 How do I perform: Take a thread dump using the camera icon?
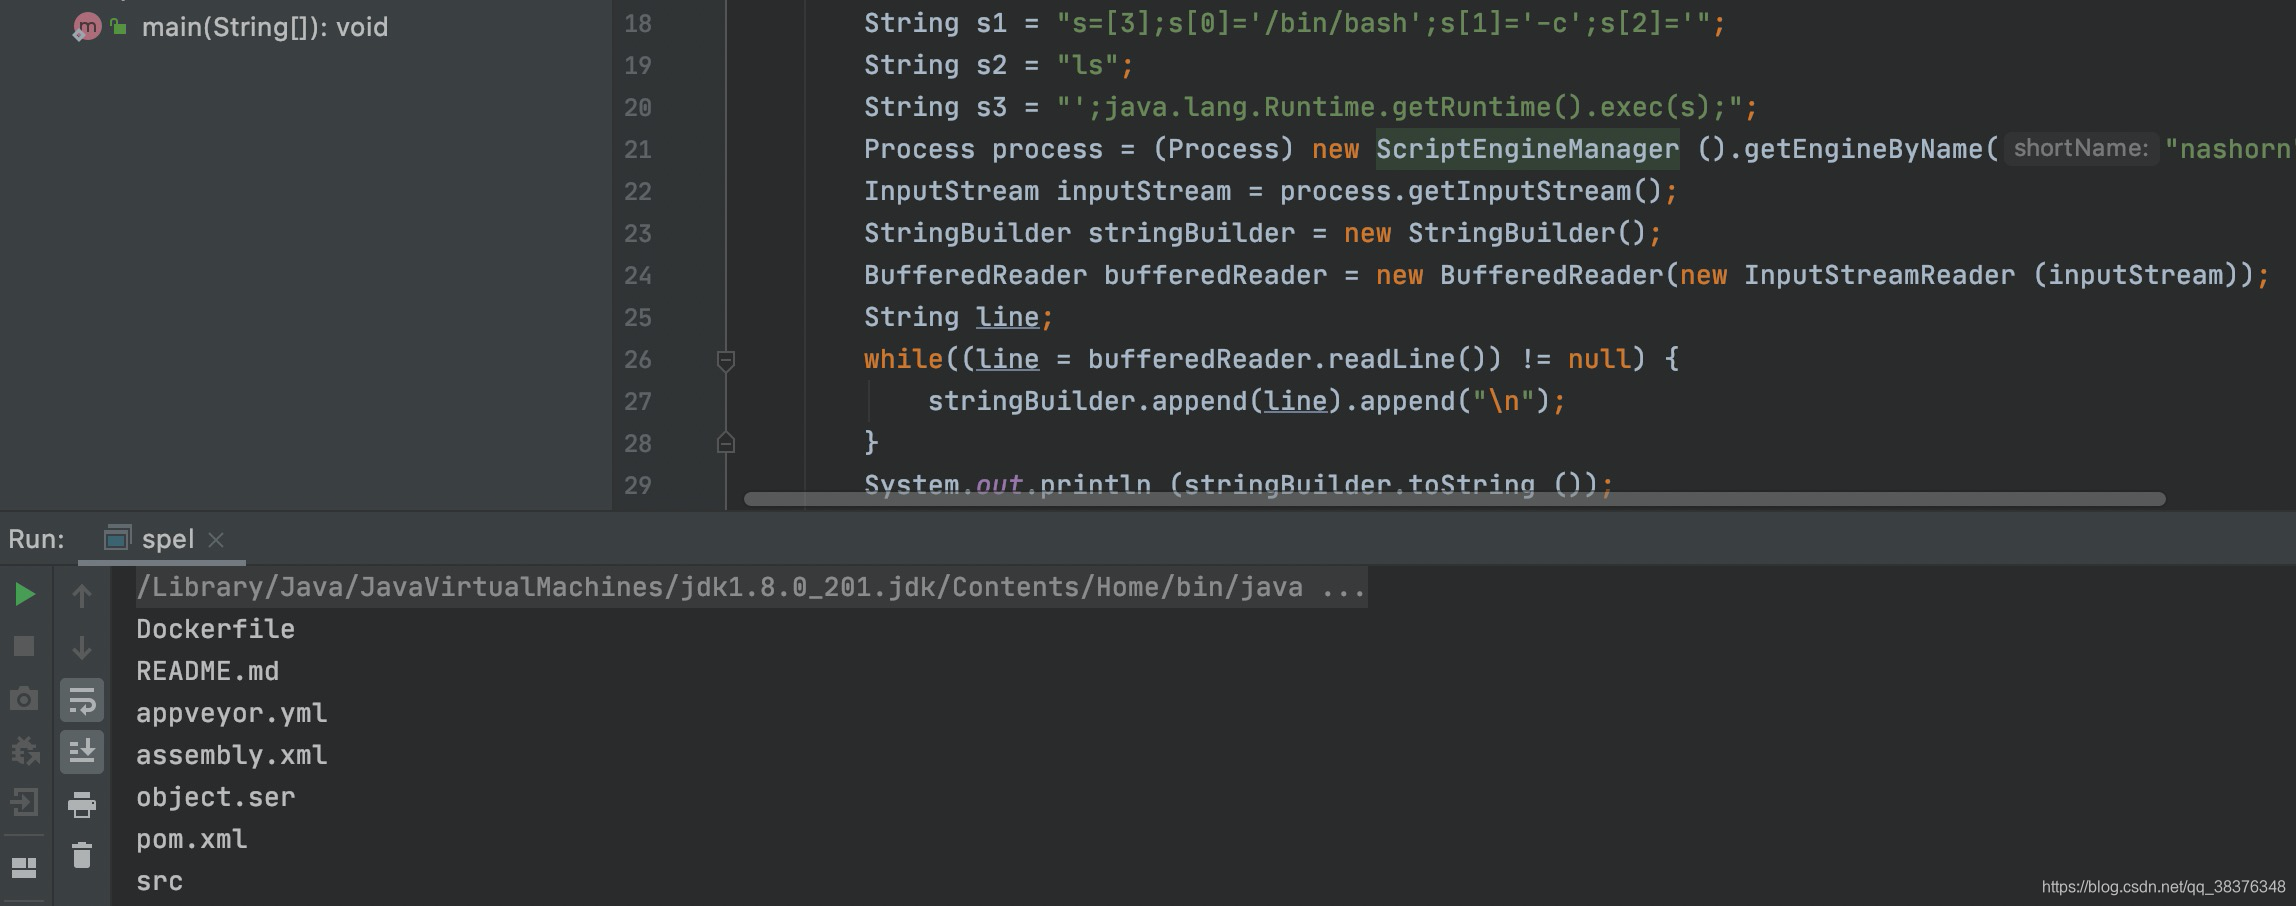tap(23, 699)
